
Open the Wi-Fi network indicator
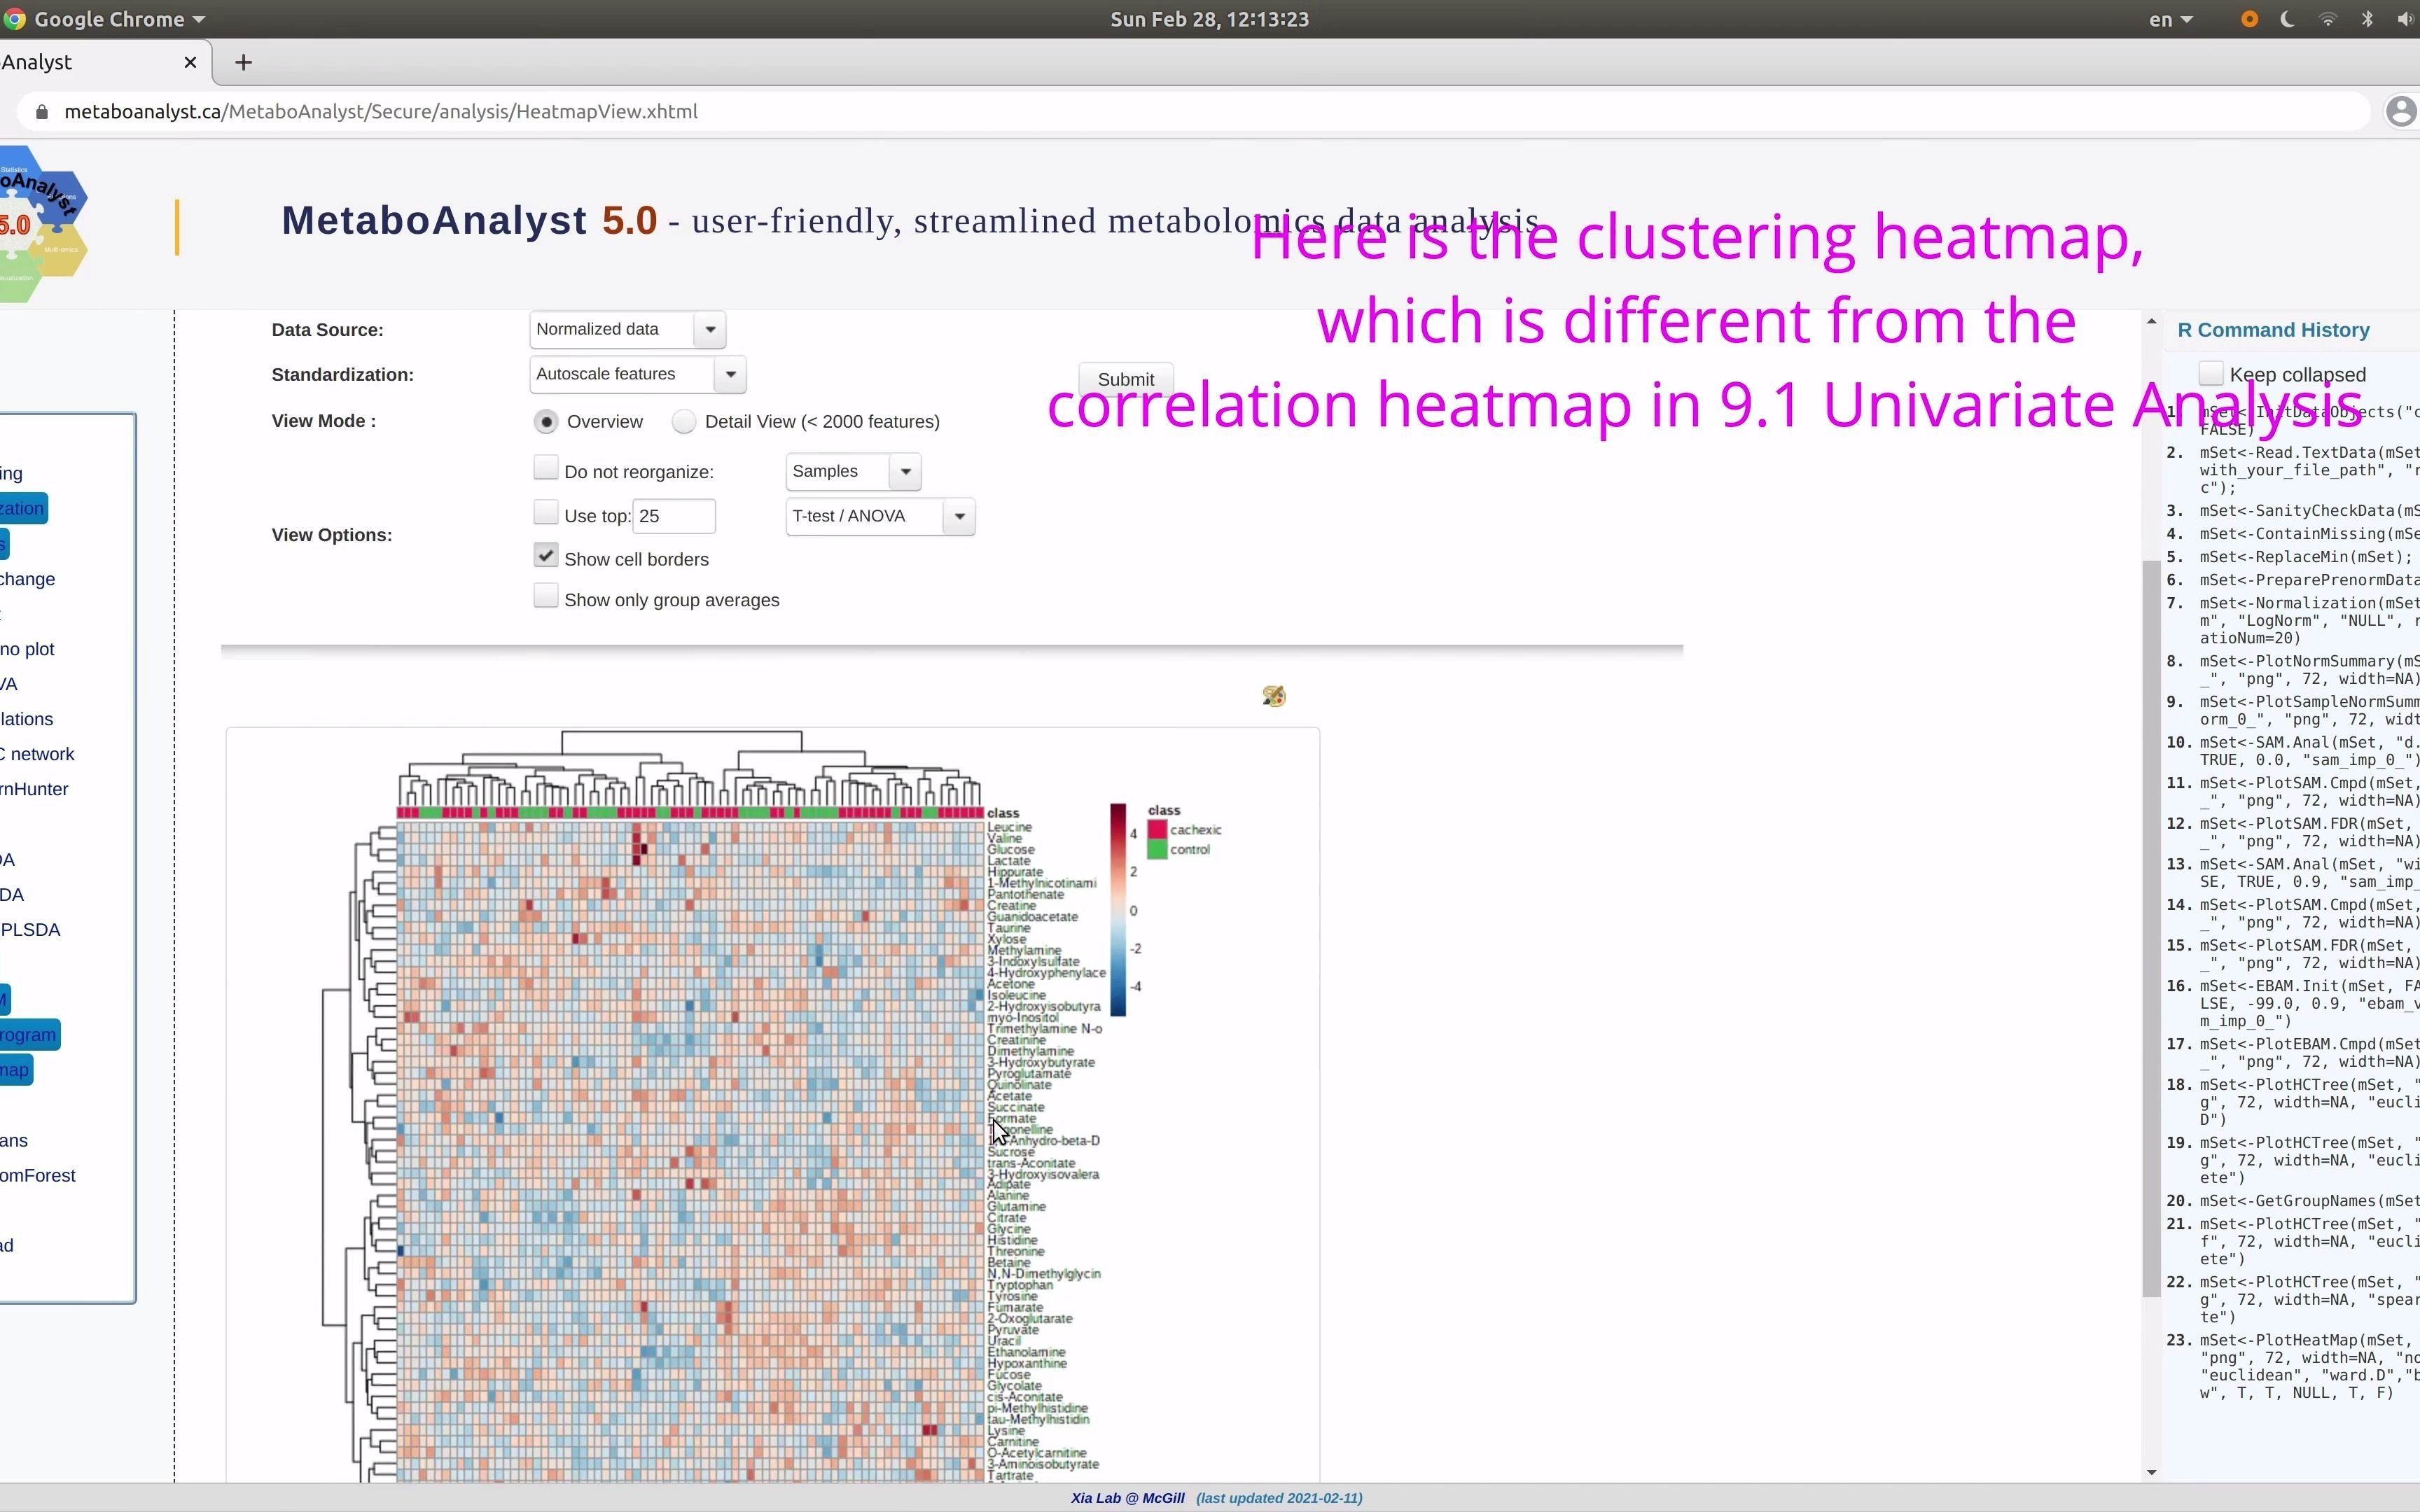click(x=2328, y=19)
